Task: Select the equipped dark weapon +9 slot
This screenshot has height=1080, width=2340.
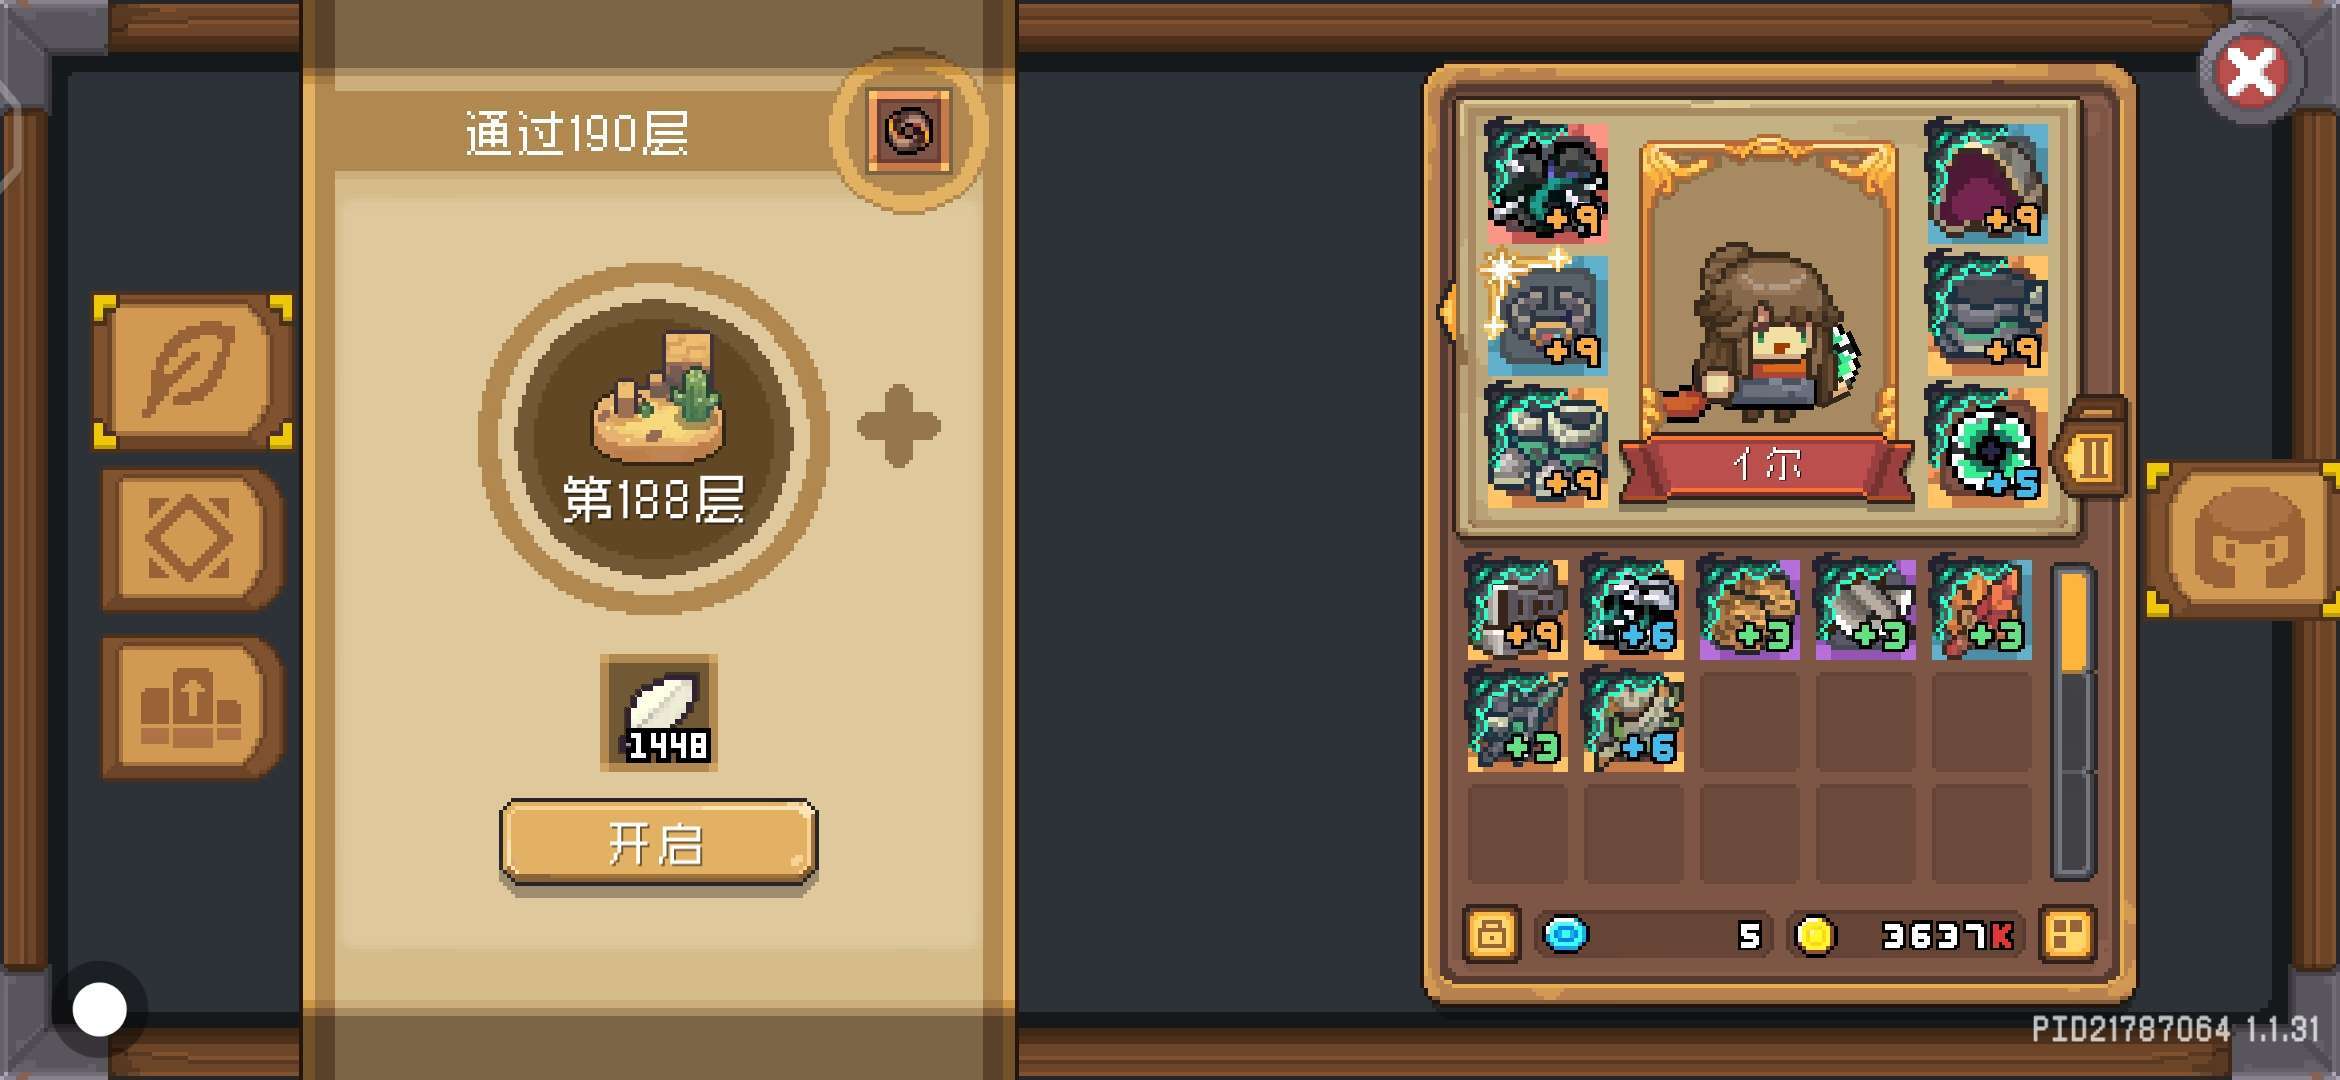Action: pos(1546,182)
